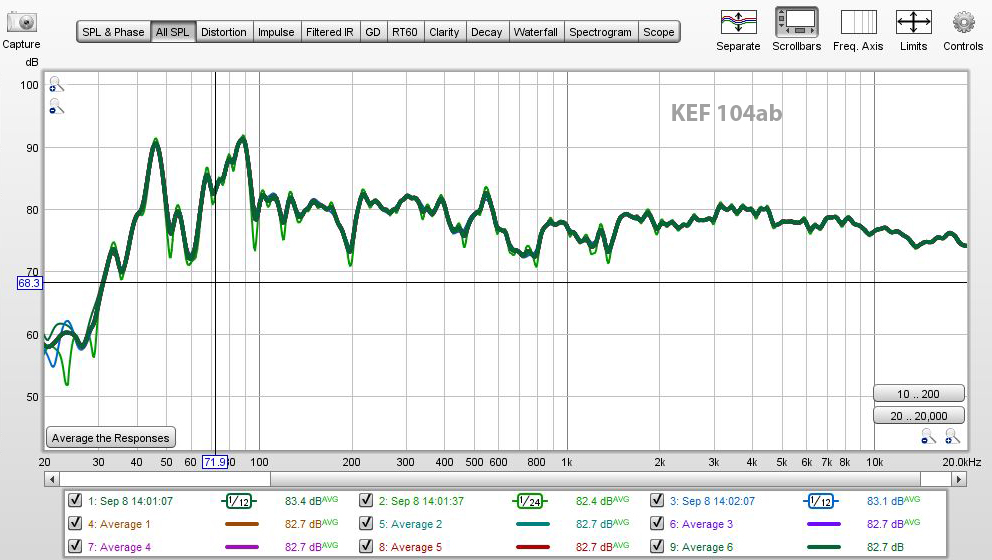Uncheck measurement 3: Sep 8 14:02:07
This screenshot has height=560, width=992.
[657, 500]
